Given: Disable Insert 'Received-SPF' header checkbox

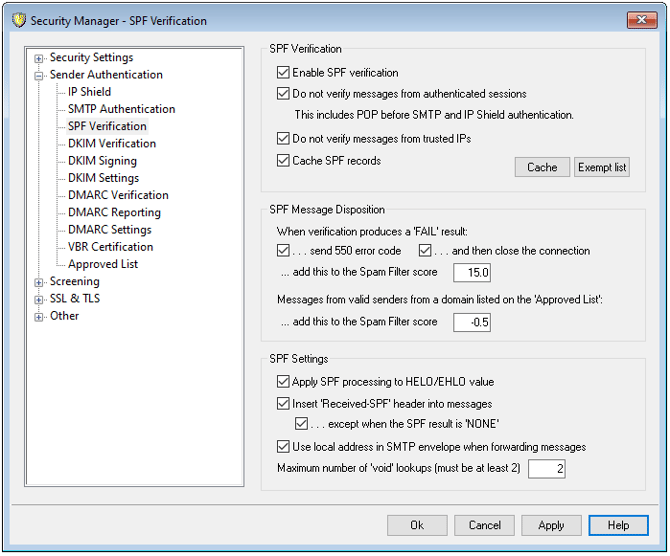Looking at the screenshot, I should [x=283, y=404].
